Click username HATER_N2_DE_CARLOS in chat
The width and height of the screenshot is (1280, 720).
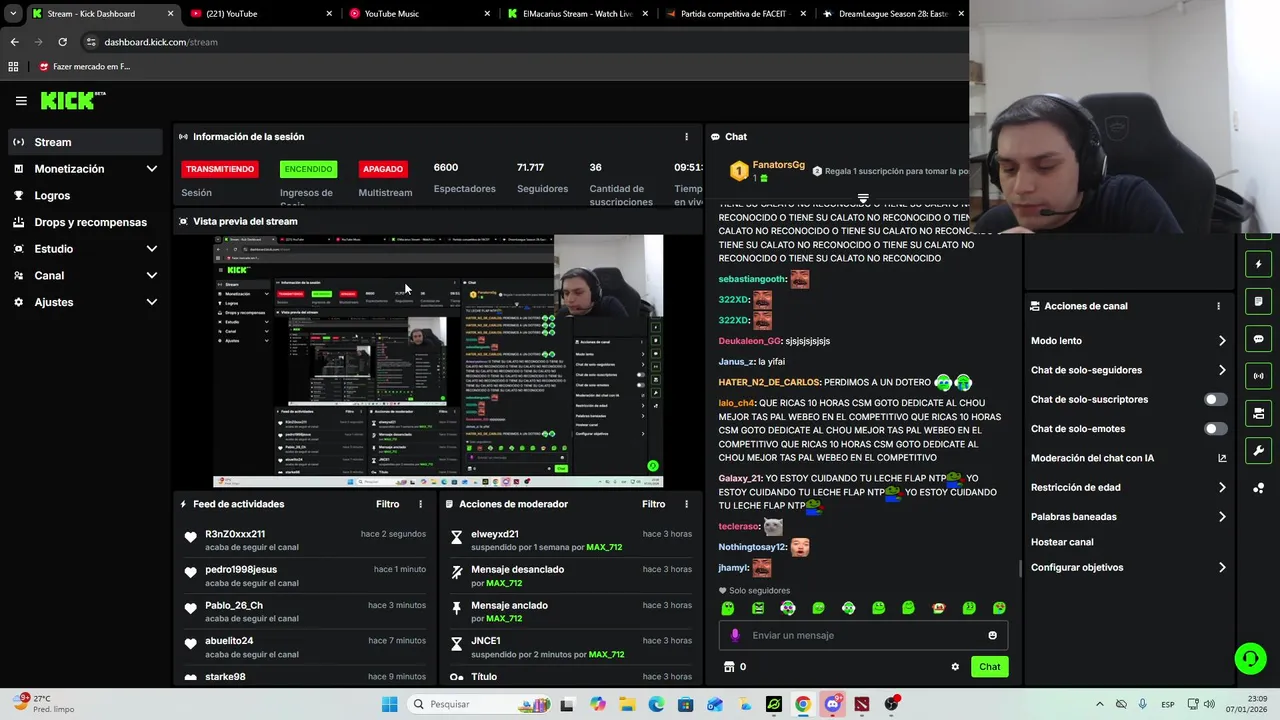[769, 382]
